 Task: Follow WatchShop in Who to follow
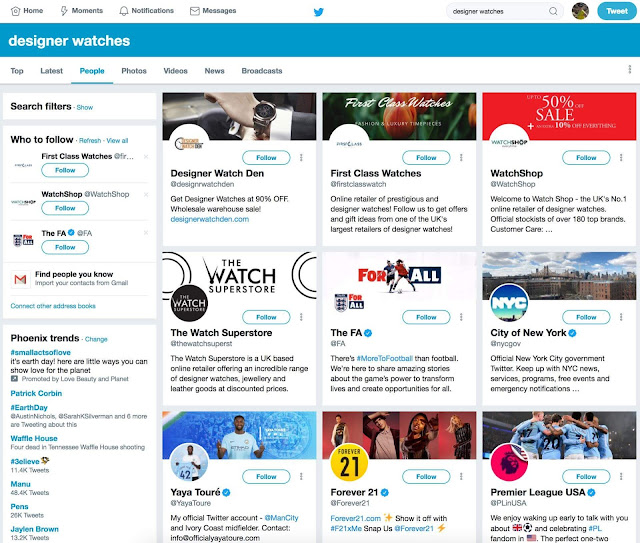tap(65, 208)
